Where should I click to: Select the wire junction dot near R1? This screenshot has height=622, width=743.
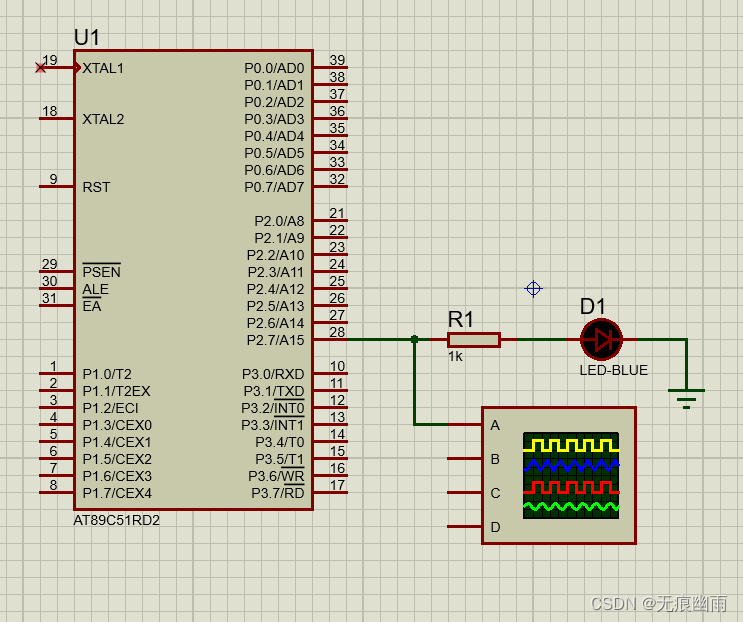[414, 339]
